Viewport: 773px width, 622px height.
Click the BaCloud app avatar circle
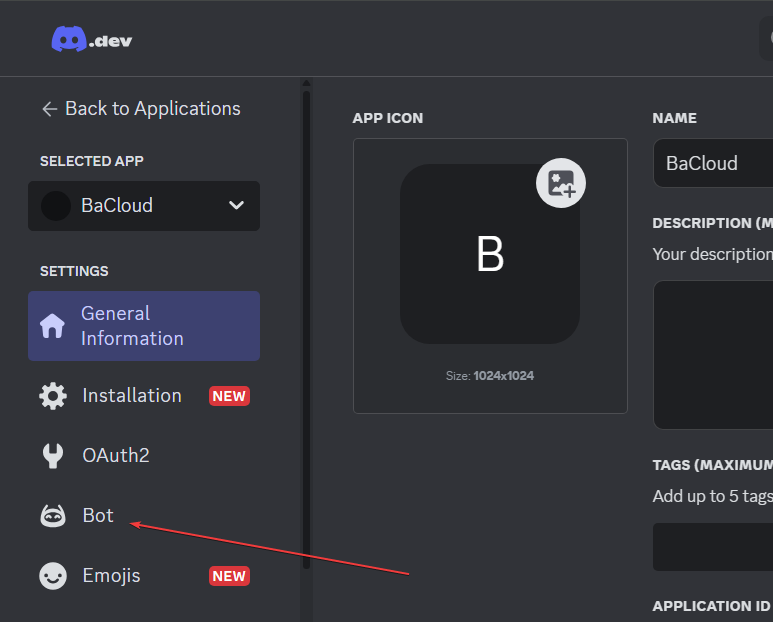[56, 206]
